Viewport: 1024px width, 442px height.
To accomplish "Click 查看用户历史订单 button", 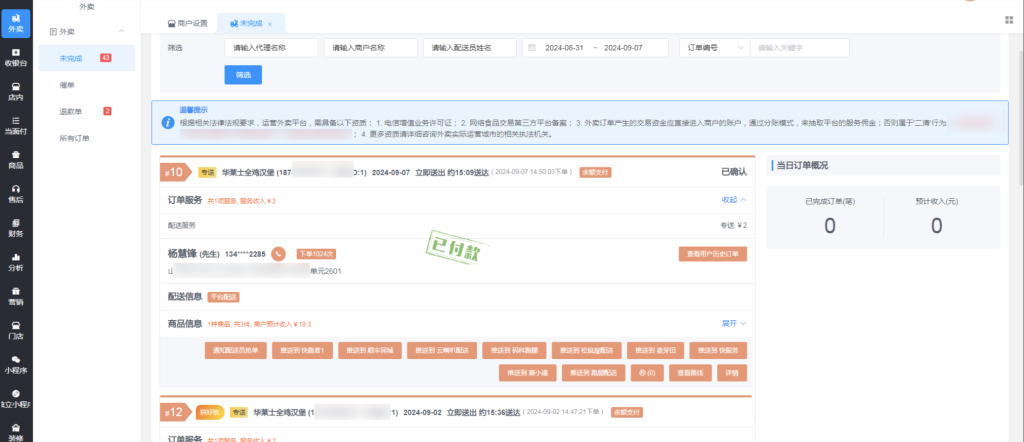I will point(711,254).
